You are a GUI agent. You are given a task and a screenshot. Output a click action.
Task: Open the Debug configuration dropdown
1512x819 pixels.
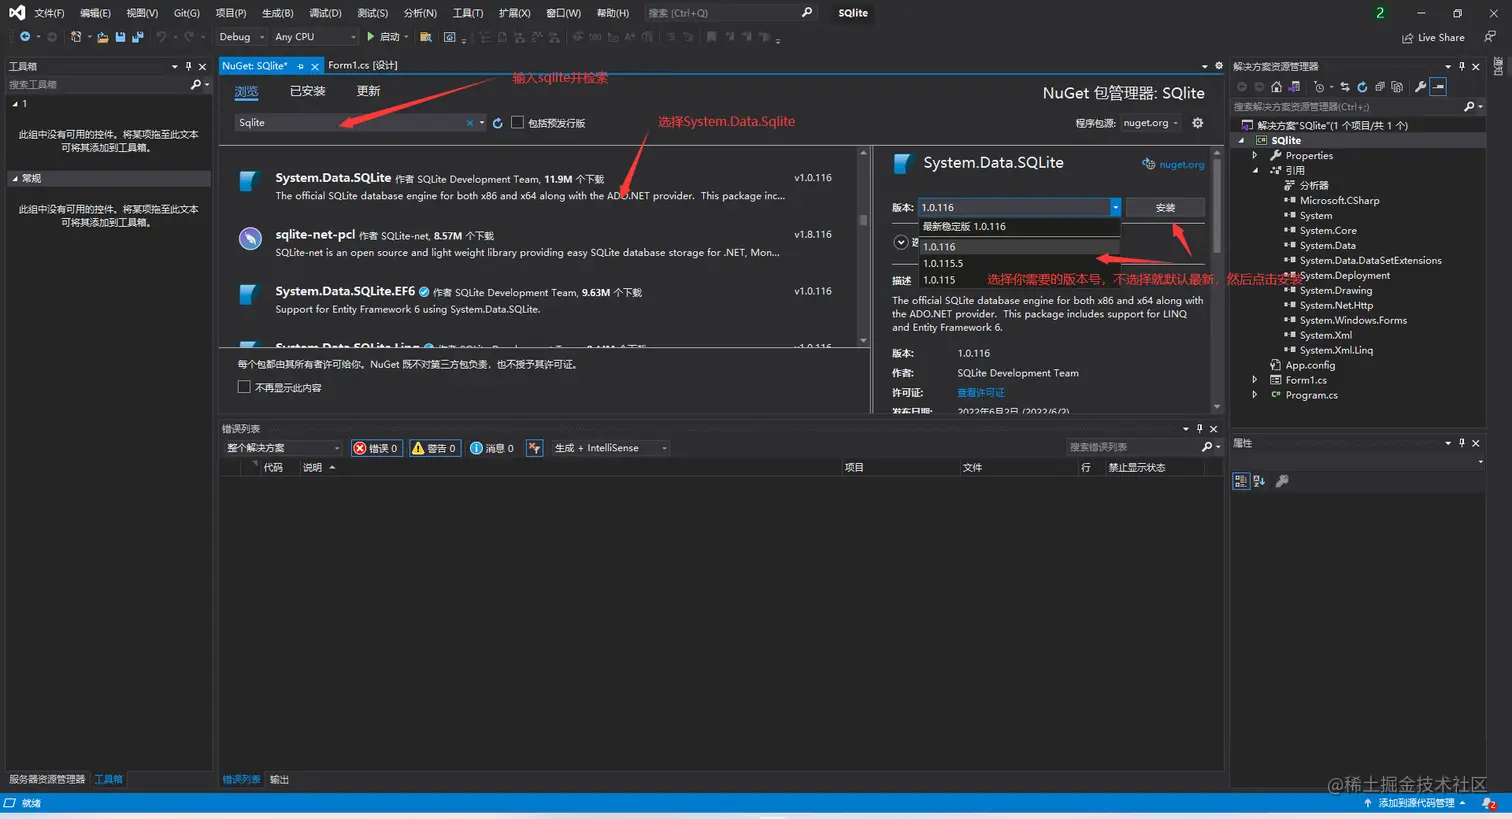[x=242, y=37]
